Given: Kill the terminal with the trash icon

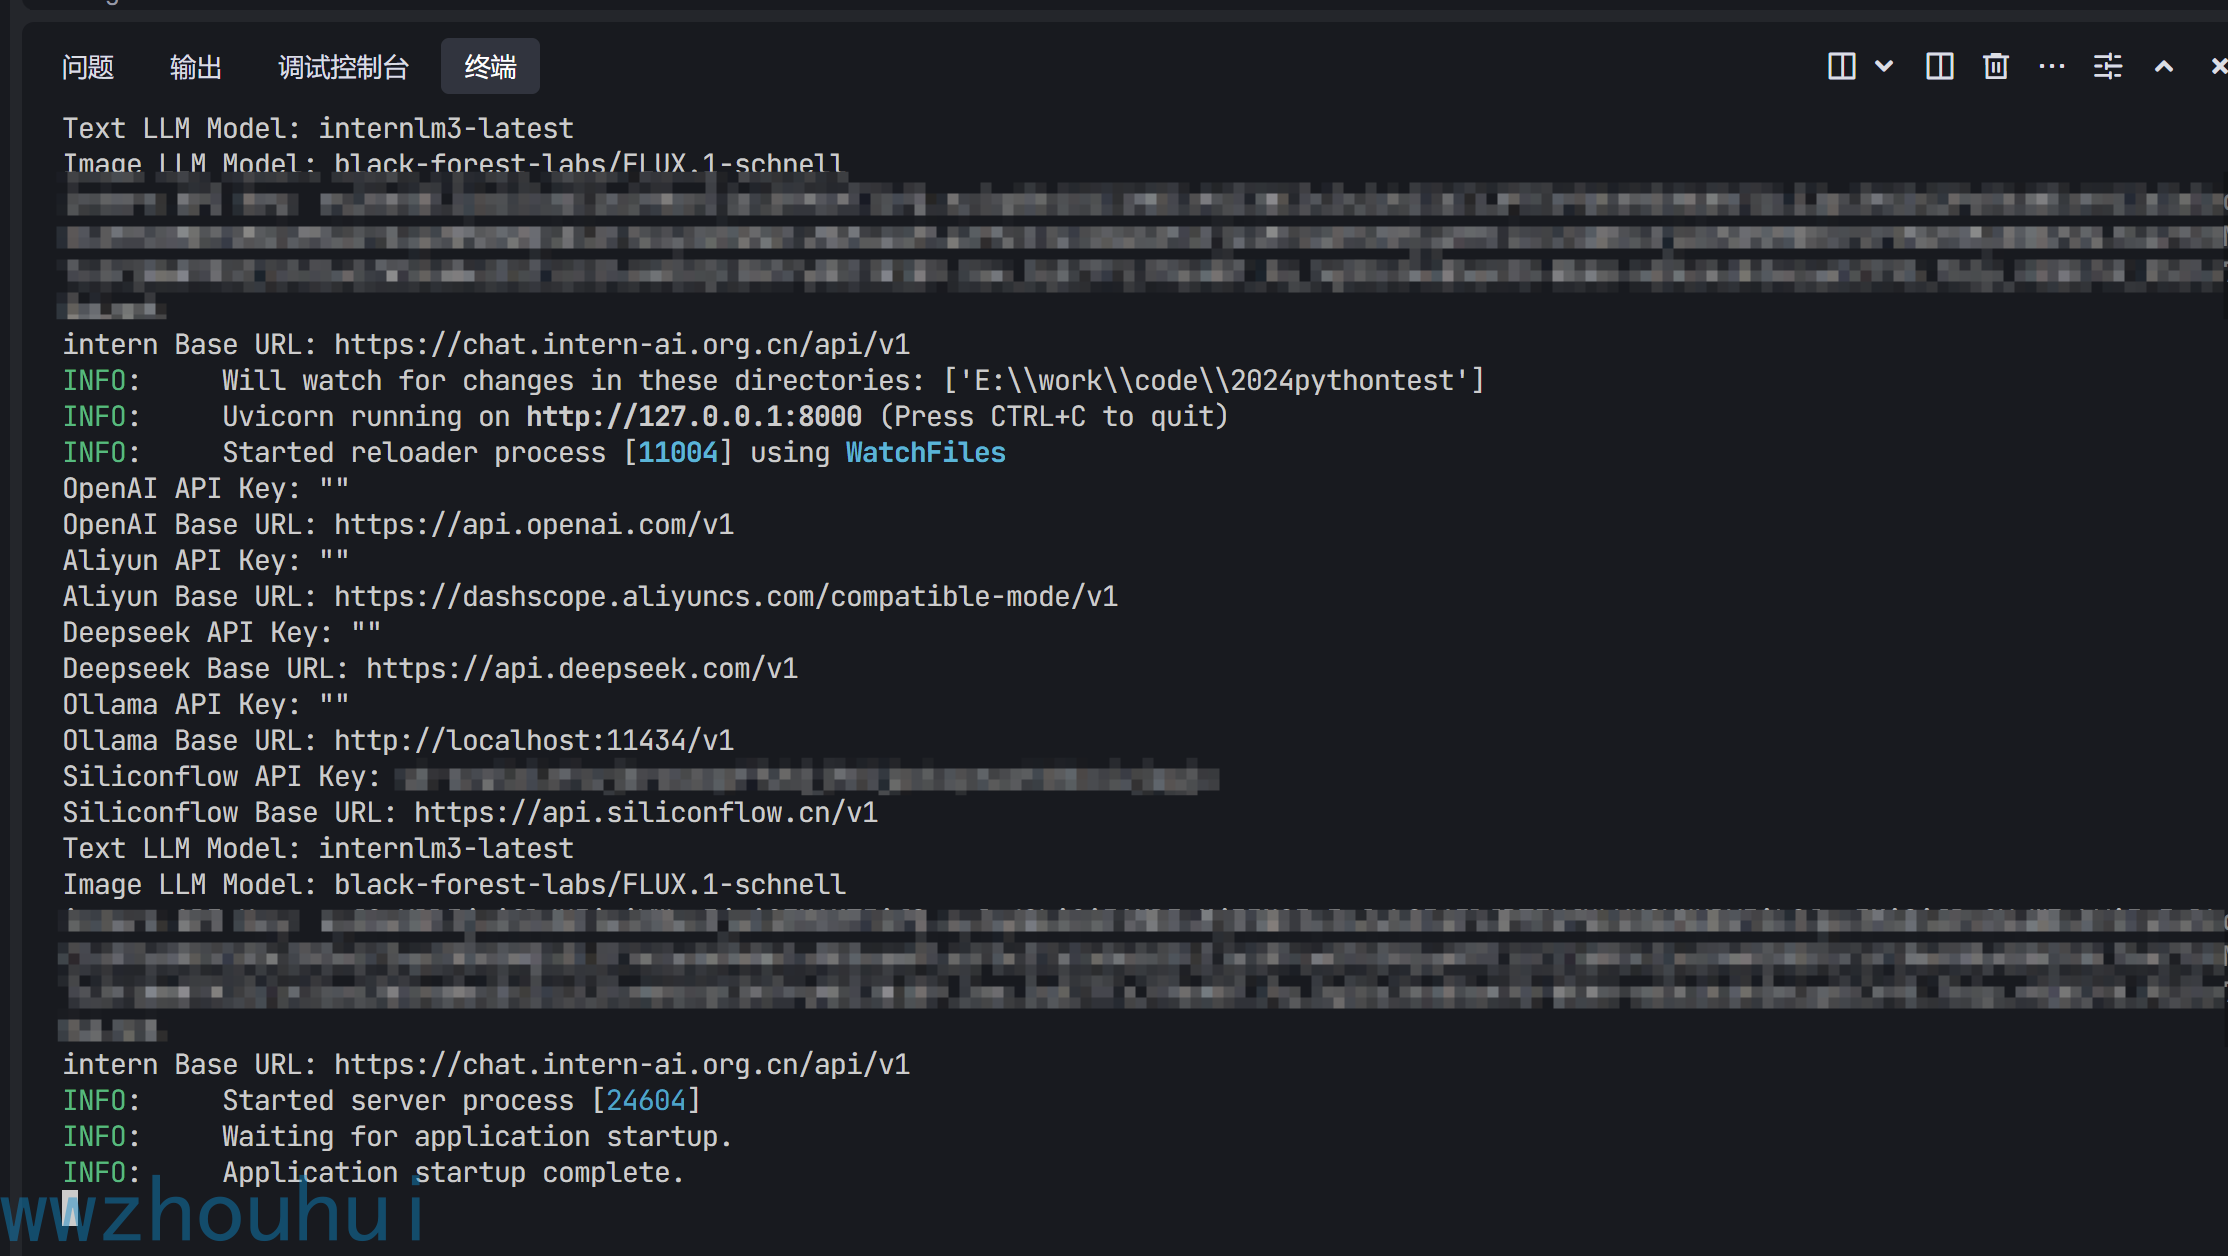Looking at the screenshot, I should [x=1996, y=66].
